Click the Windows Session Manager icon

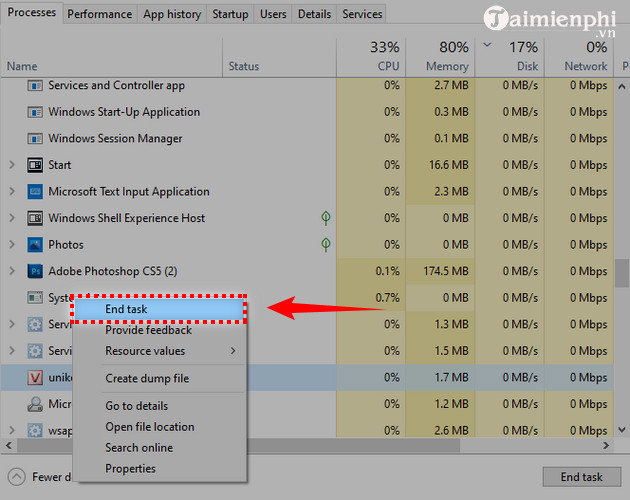click(x=34, y=139)
